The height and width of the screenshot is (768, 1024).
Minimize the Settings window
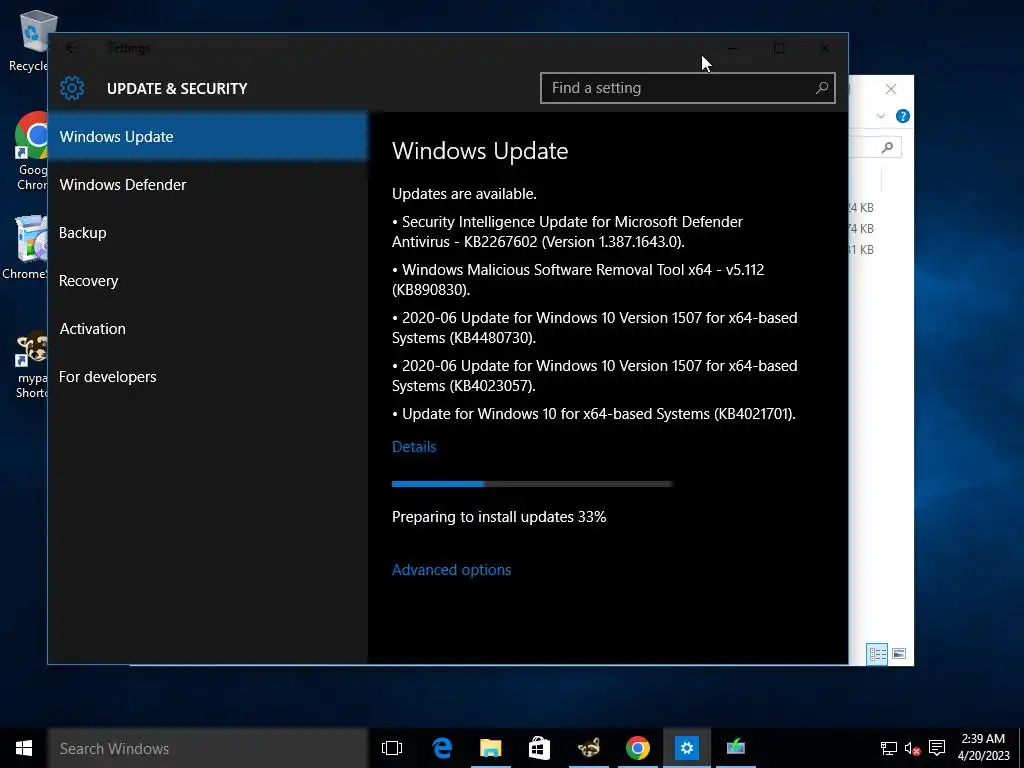pos(733,48)
